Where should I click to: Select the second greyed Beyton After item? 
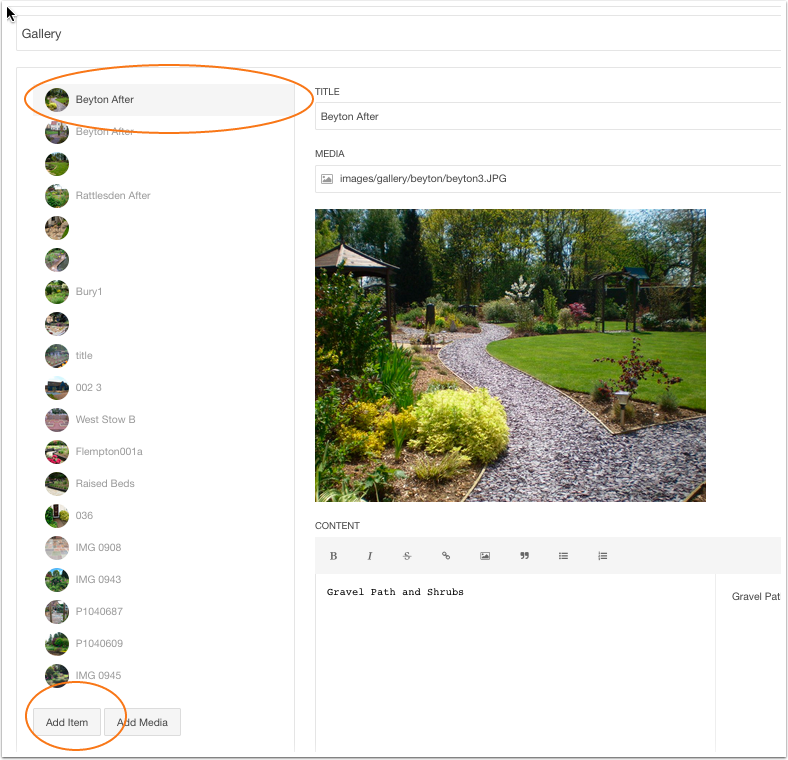tap(163, 132)
